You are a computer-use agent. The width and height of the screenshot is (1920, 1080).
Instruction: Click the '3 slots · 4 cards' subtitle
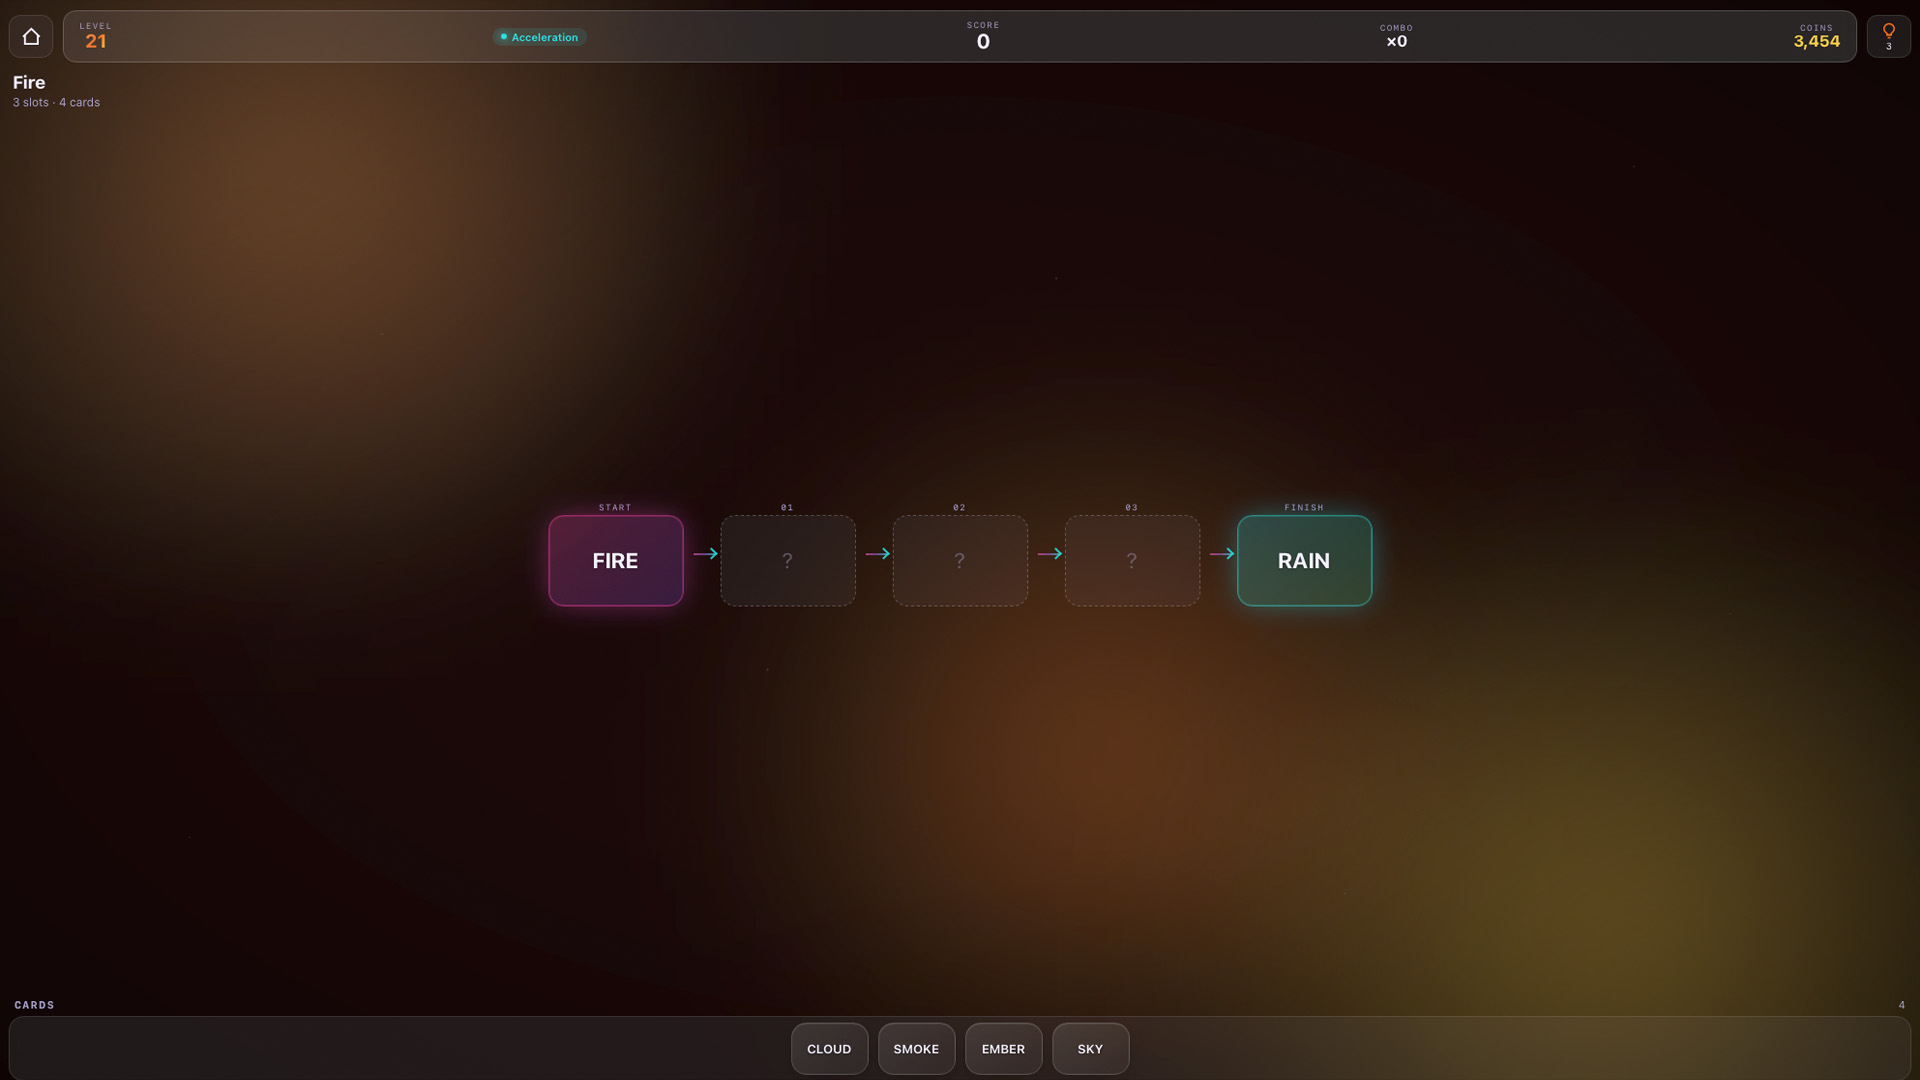click(56, 103)
